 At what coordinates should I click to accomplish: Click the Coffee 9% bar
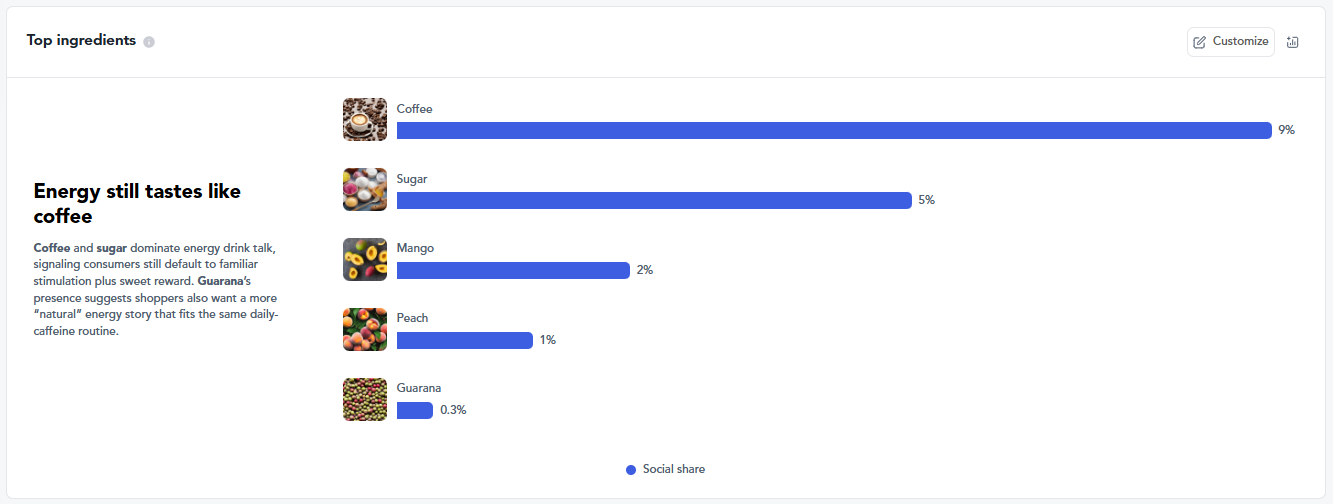(834, 130)
